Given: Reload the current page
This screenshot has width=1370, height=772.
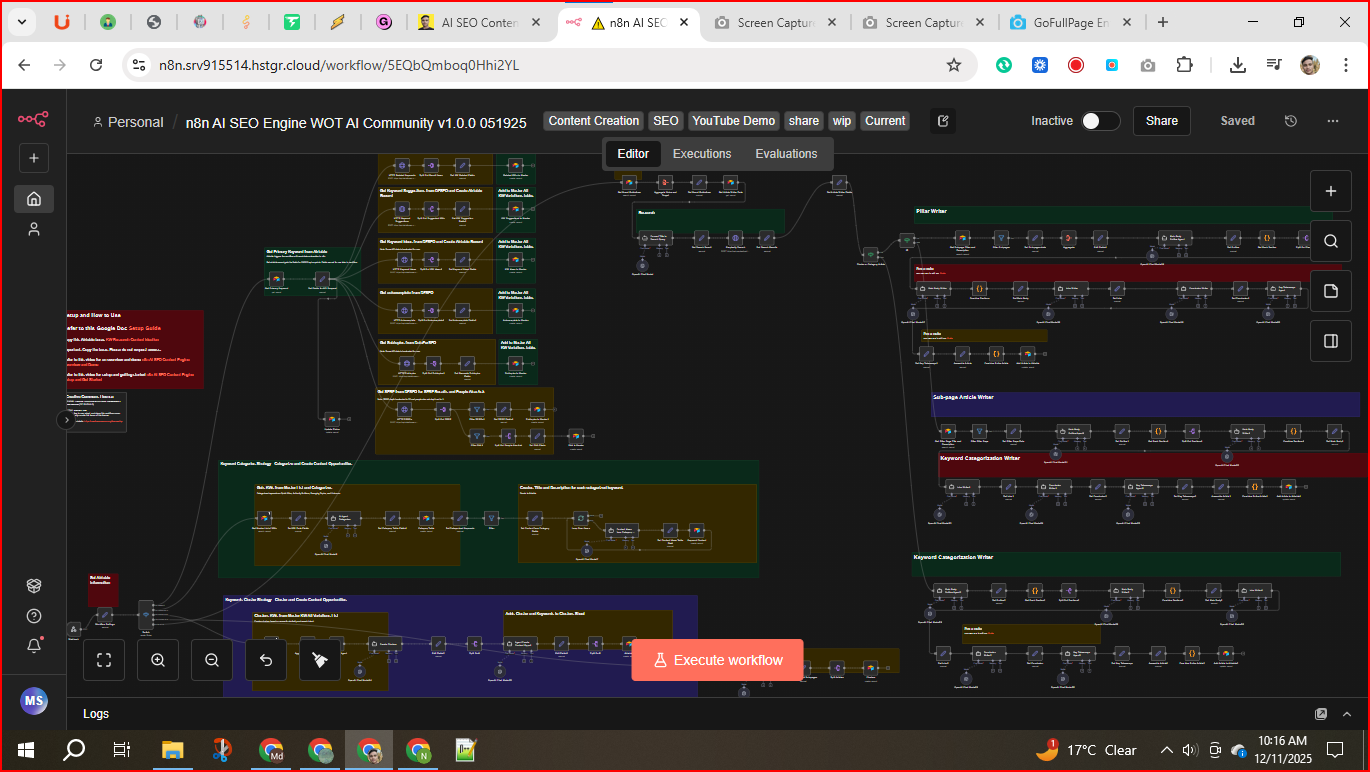Looking at the screenshot, I should (x=96, y=65).
